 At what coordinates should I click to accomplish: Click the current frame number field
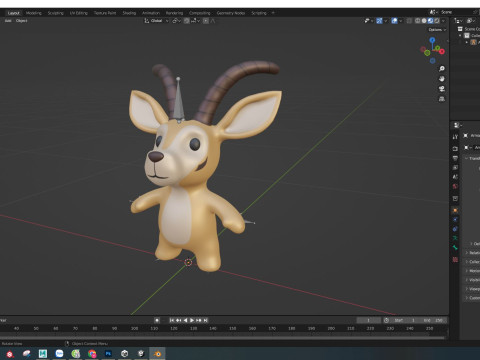(x=368, y=320)
